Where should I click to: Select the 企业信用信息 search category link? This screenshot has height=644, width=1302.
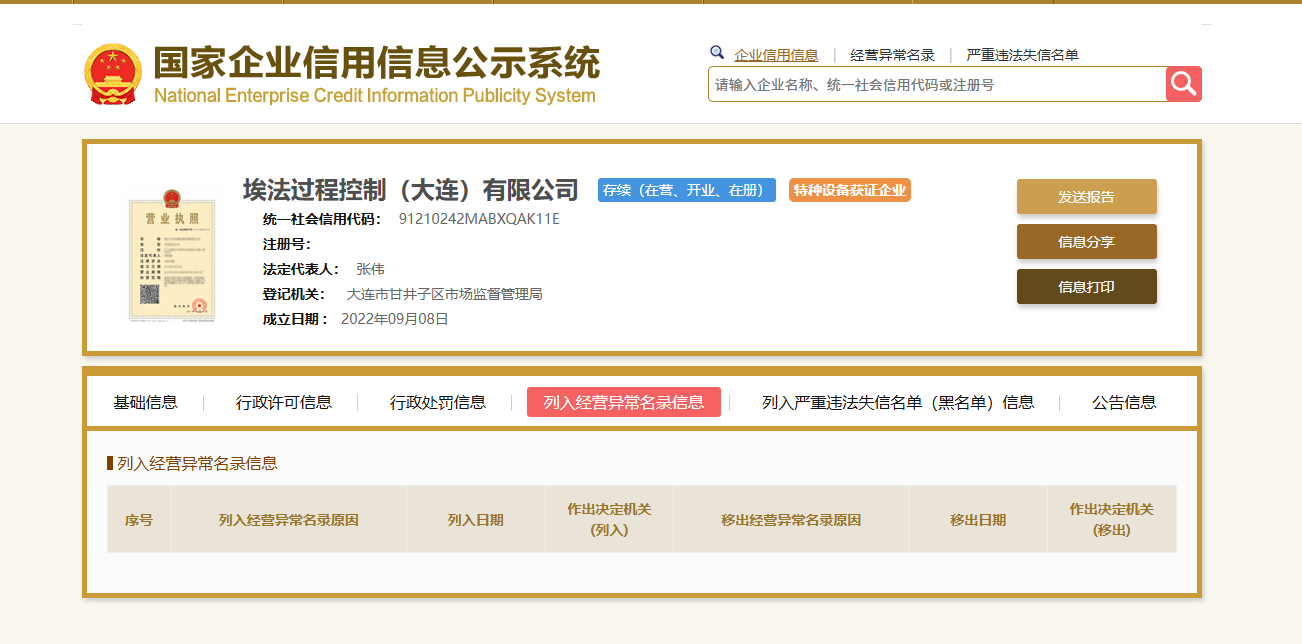pyautogui.click(x=776, y=55)
